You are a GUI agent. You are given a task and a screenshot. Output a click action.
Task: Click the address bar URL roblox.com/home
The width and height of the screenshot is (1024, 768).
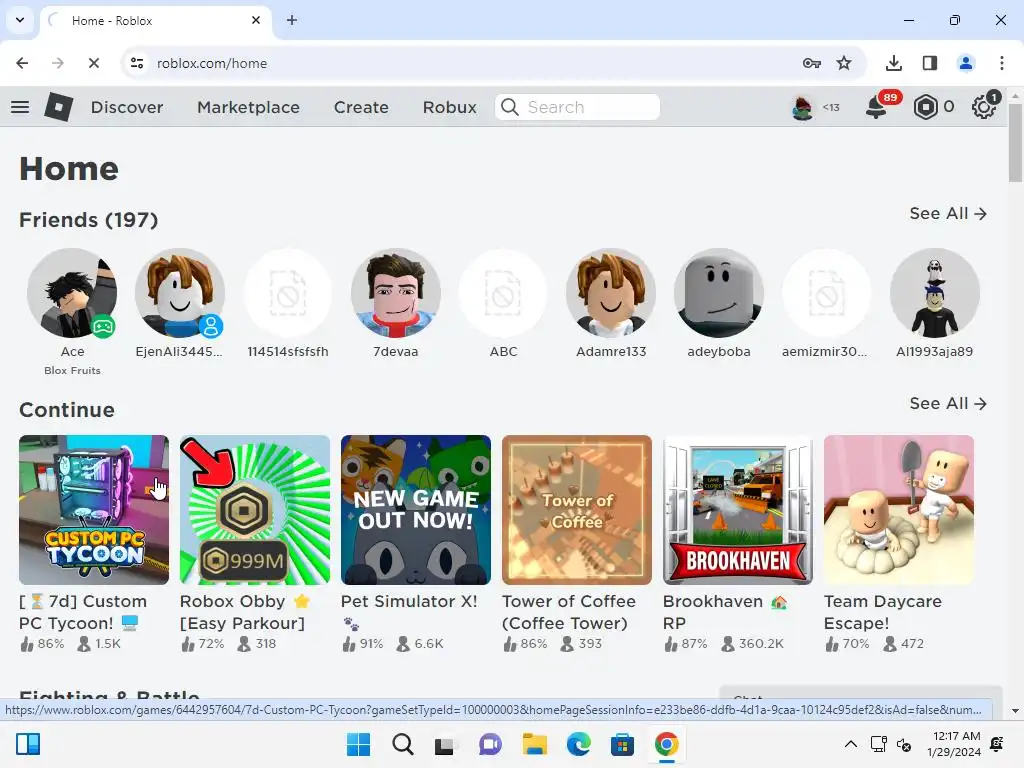pyautogui.click(x=212, y=63)
